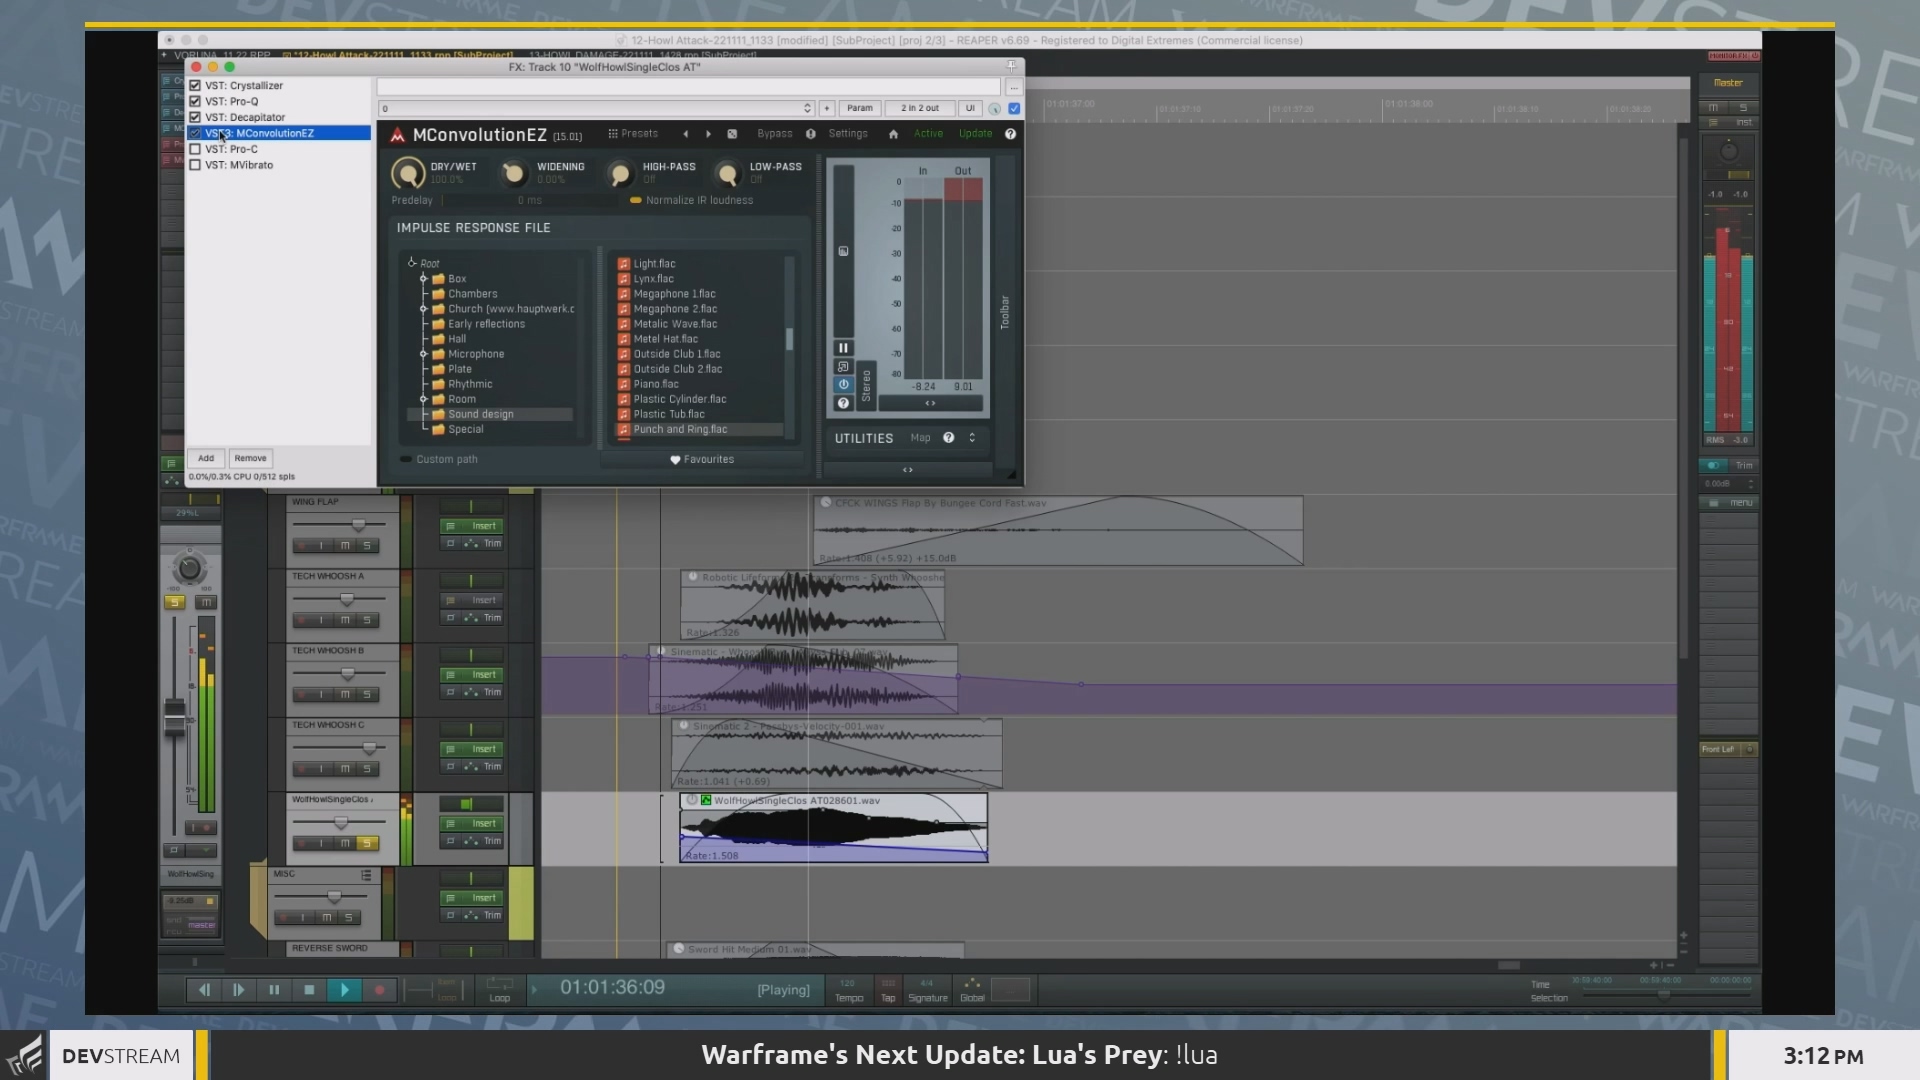Image resolution: width=1920 pixels, height=1080 pixels.
Task: Load the previous preset arrow
Action: point(685,134)
